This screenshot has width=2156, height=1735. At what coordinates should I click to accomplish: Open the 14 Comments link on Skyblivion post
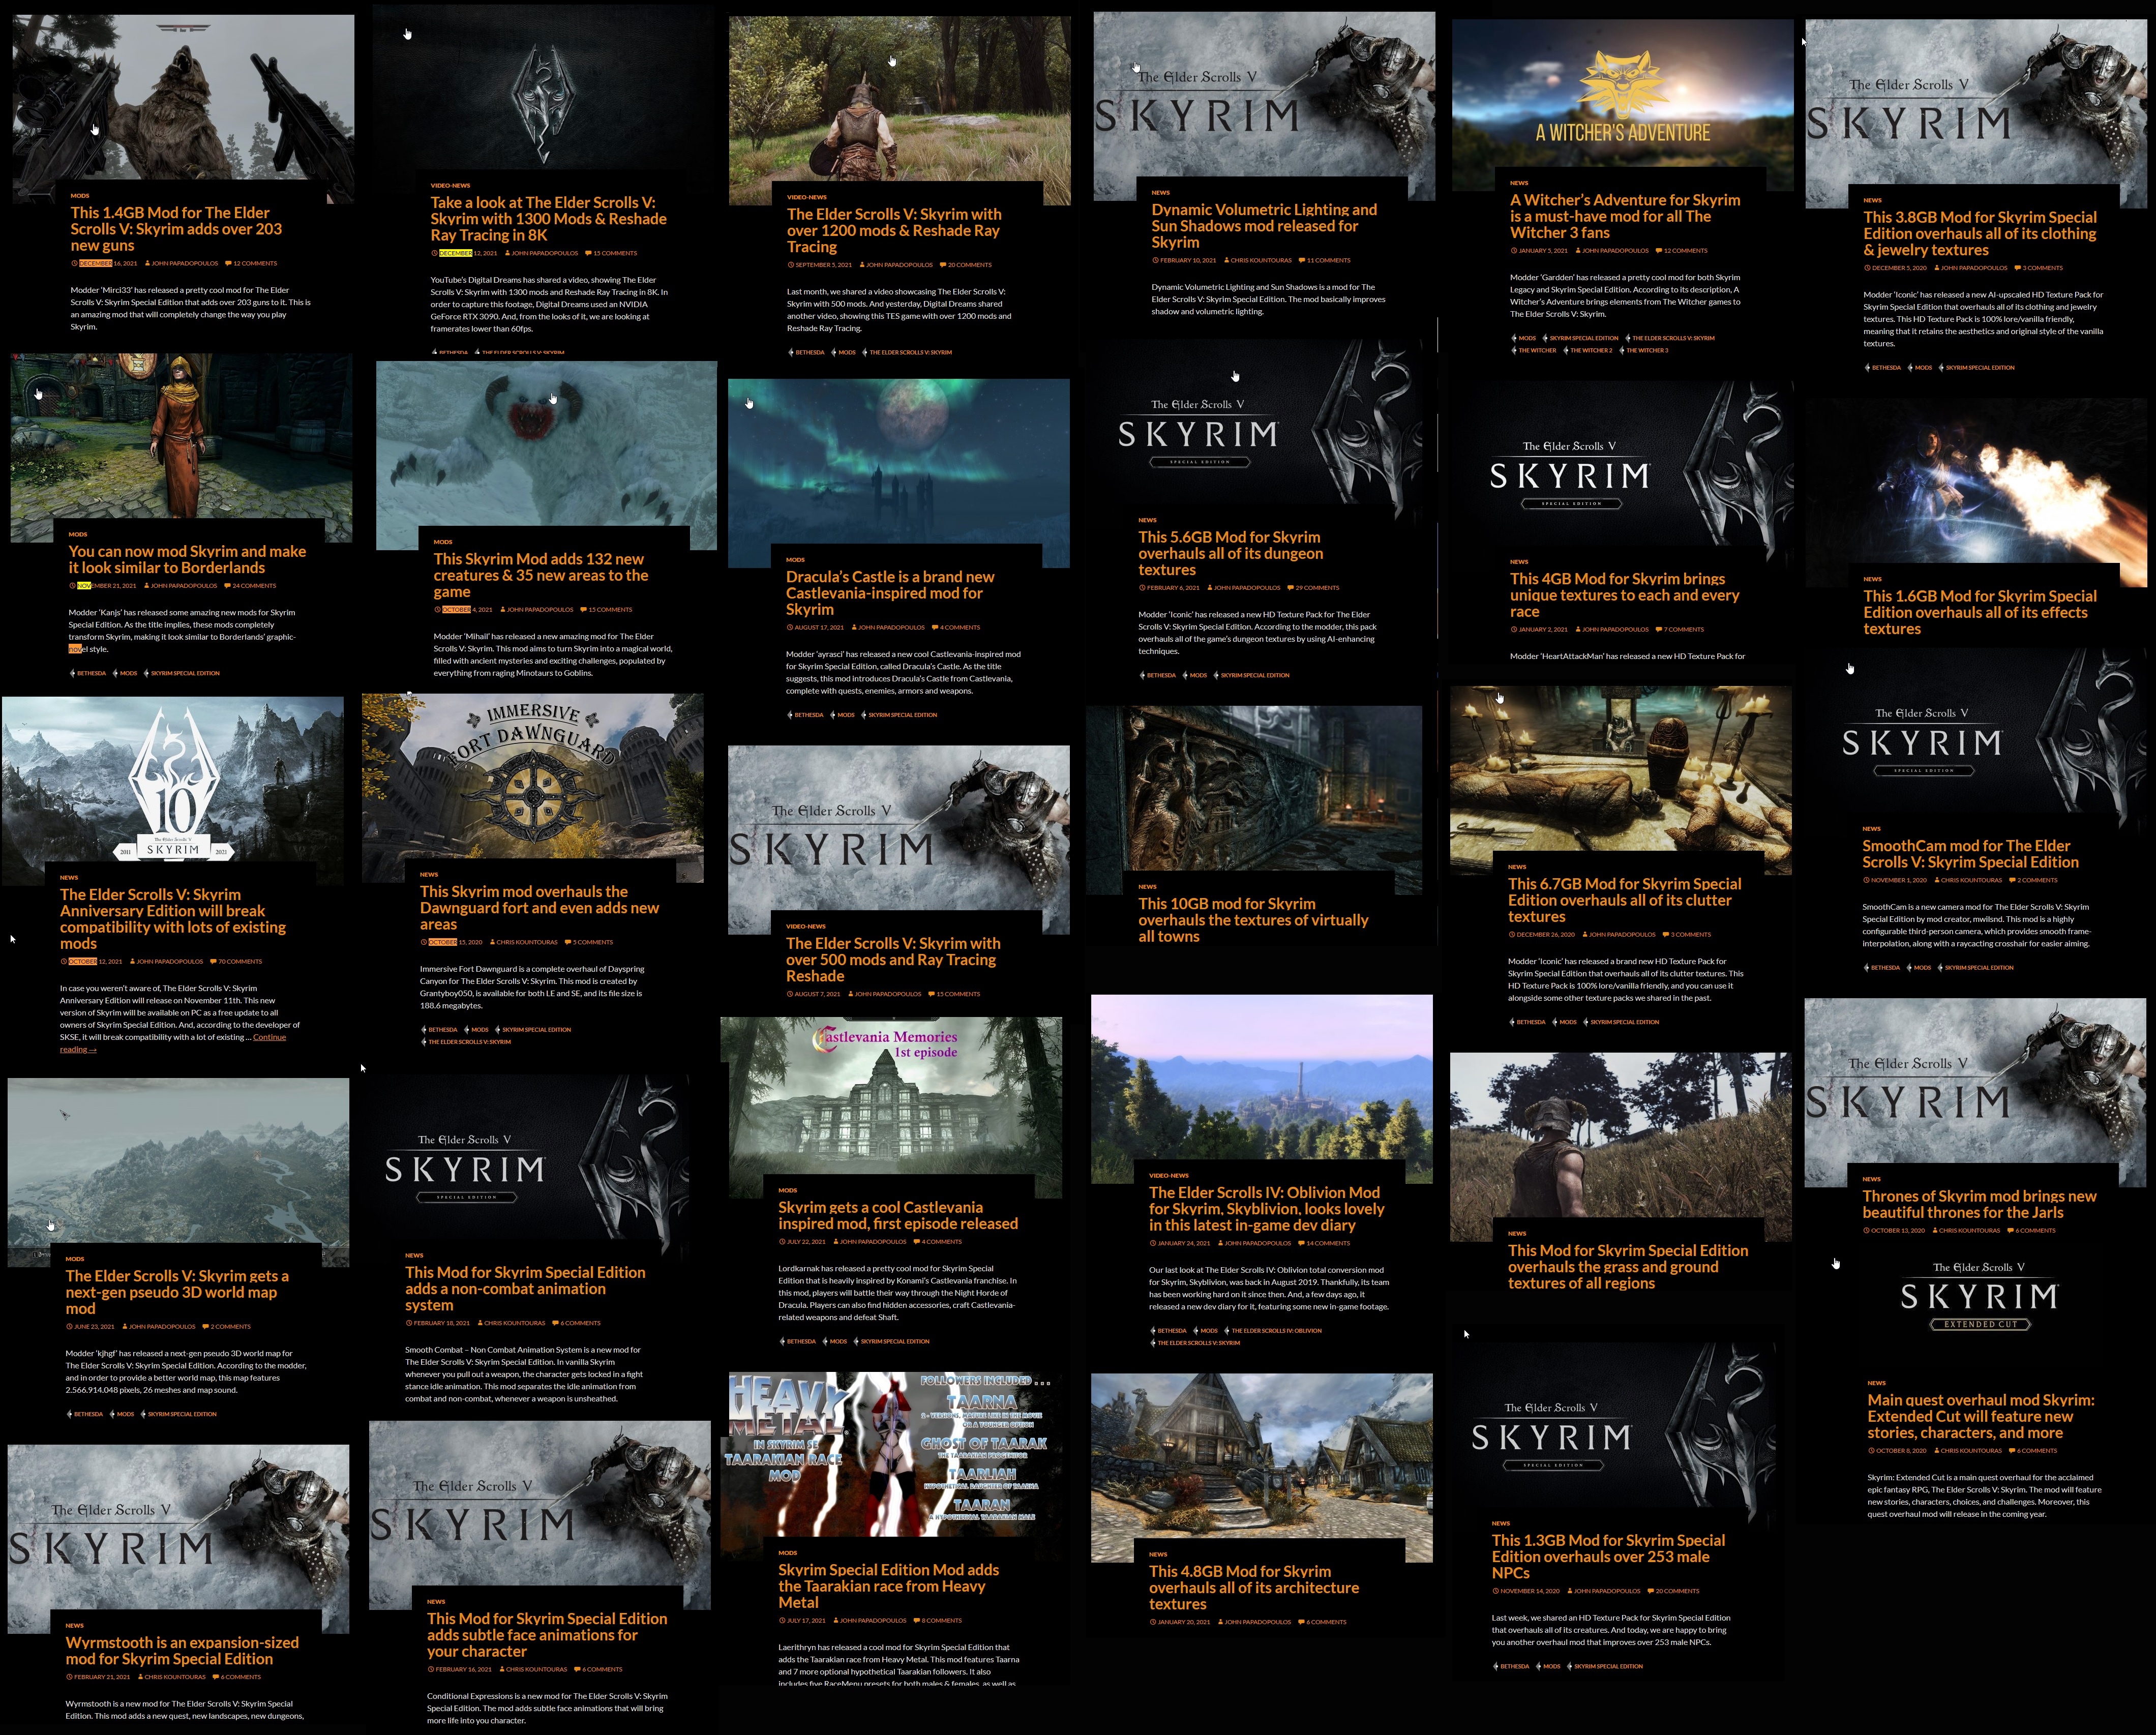[1324, 1244]
